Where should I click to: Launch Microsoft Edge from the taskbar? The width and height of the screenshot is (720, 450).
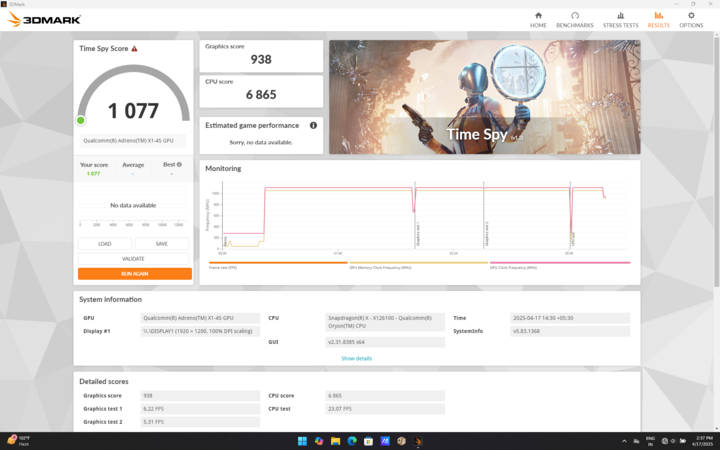[x=352, y=441]
